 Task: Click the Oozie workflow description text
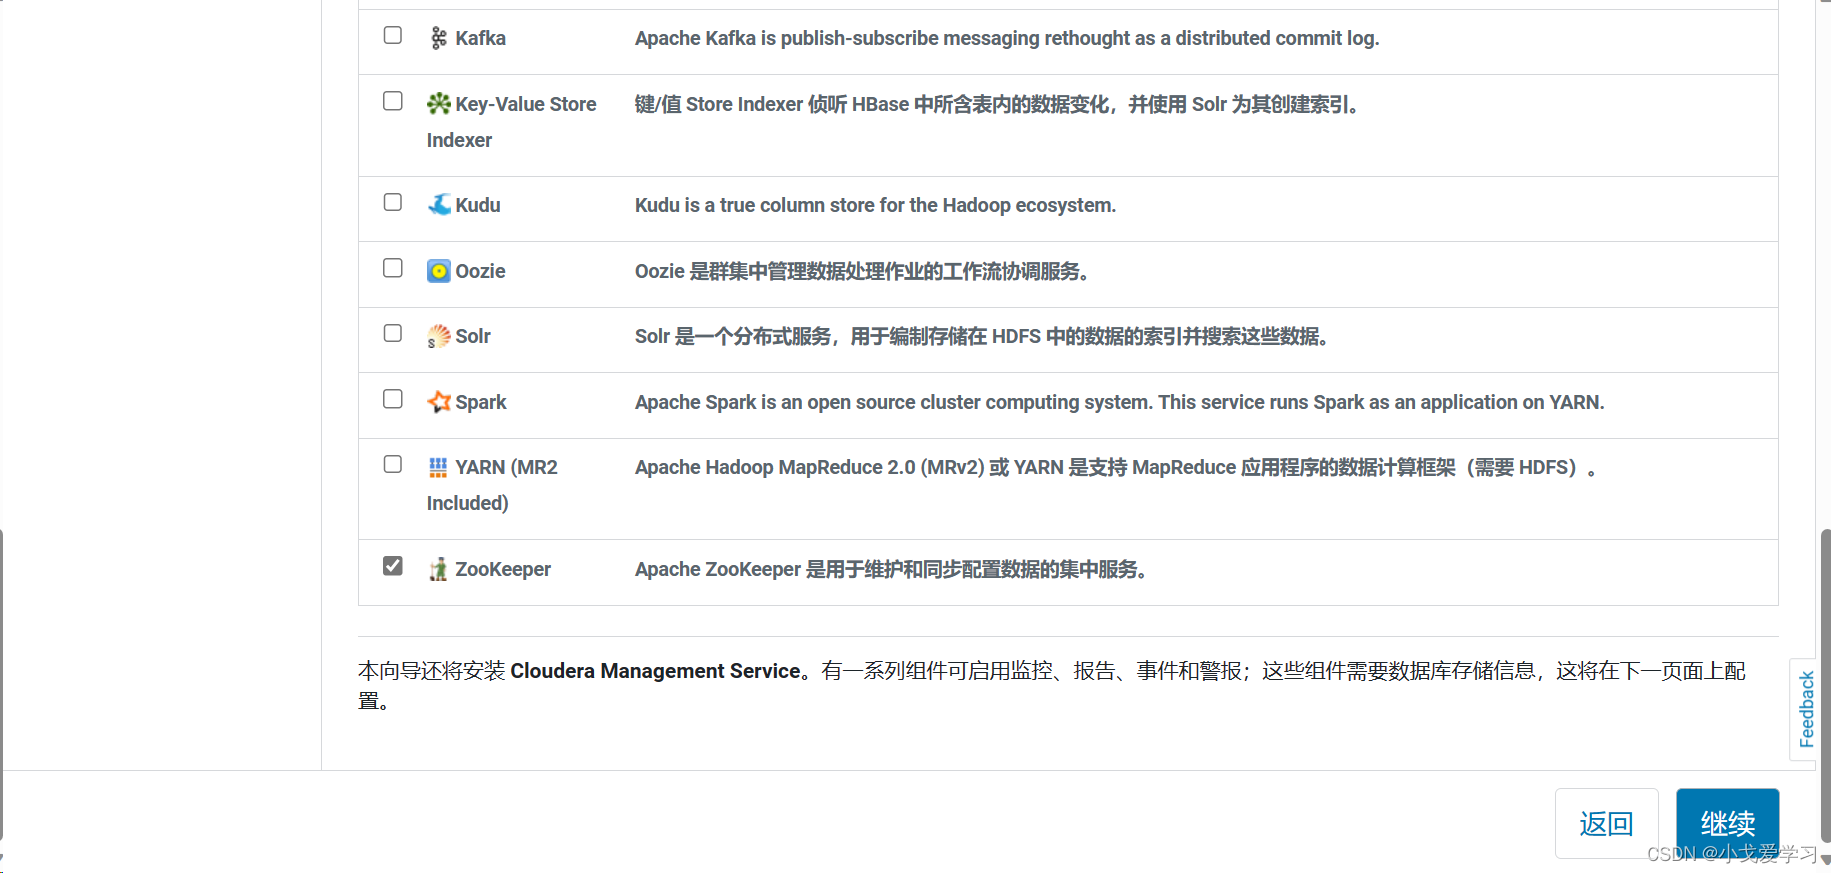click(x=862, y=271)
